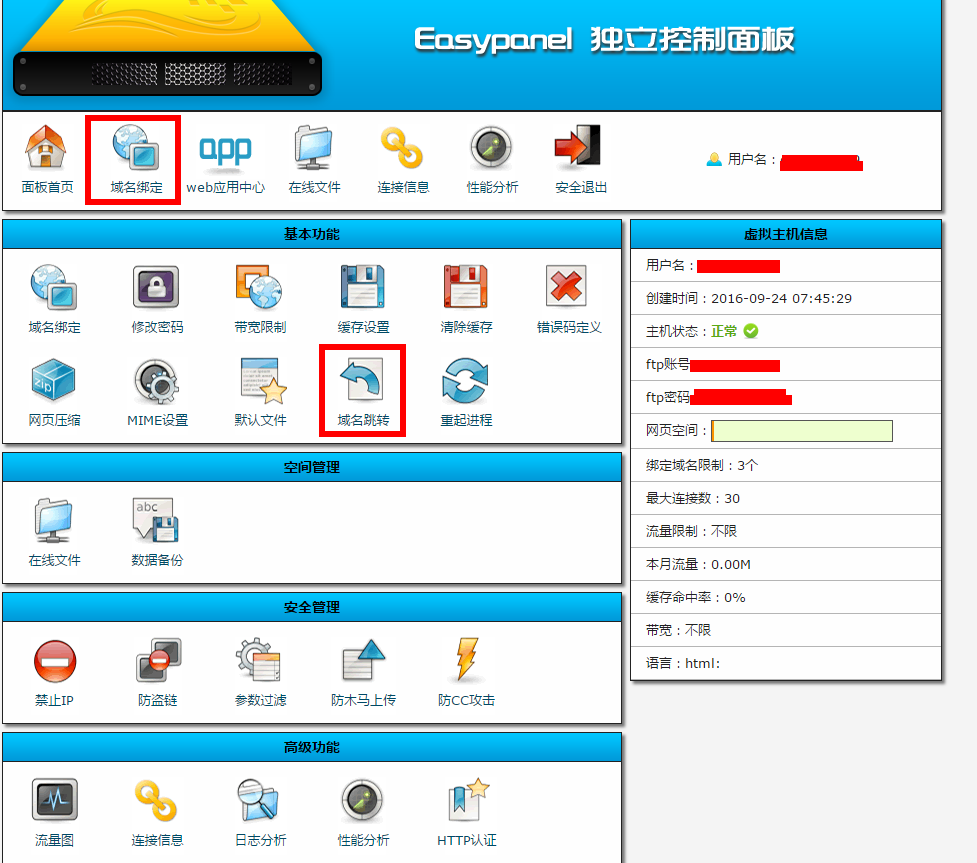Click the 主机状态 正常 status text
The height and width of the screenshot is (863, 977).
point(723,331)
